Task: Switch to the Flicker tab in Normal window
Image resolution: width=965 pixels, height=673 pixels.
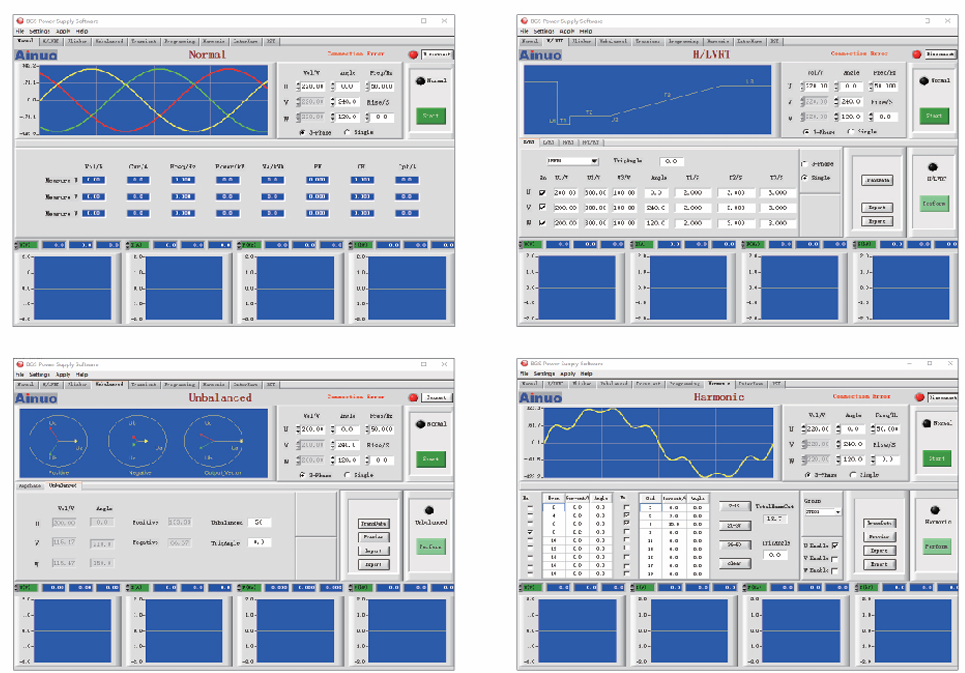Action: click(77, 41)
